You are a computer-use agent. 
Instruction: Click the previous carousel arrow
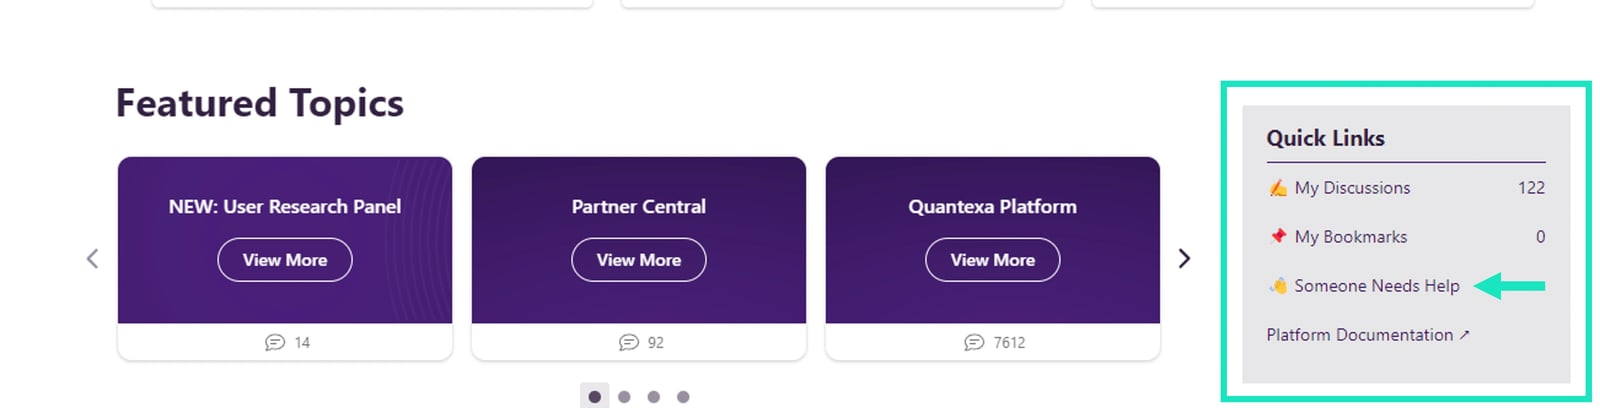click(x=92, y=259)
